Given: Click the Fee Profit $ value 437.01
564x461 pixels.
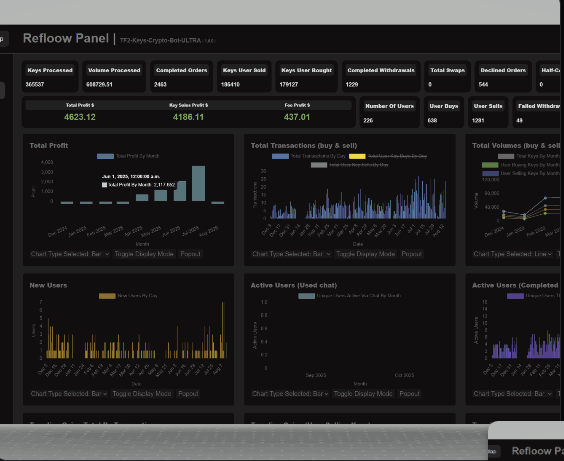Looking at the screenshot, I should (297, 117).
